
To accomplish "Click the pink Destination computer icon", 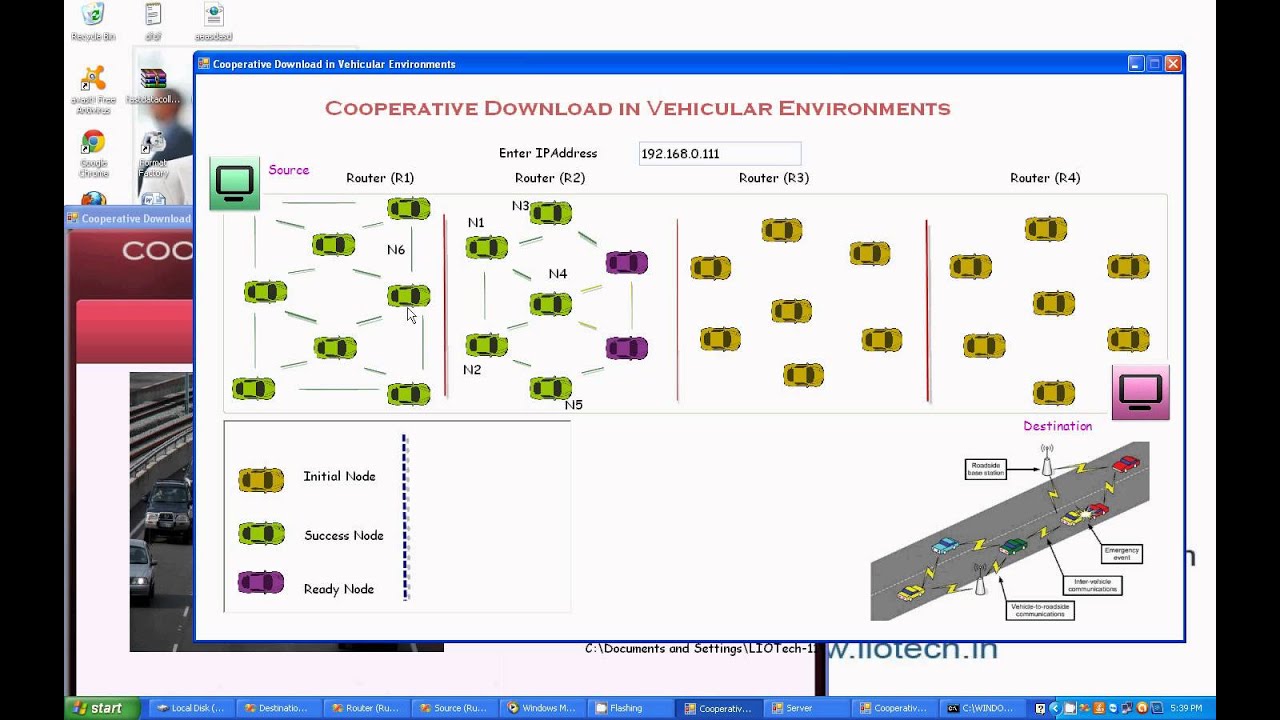I will tap(1141, 392).
